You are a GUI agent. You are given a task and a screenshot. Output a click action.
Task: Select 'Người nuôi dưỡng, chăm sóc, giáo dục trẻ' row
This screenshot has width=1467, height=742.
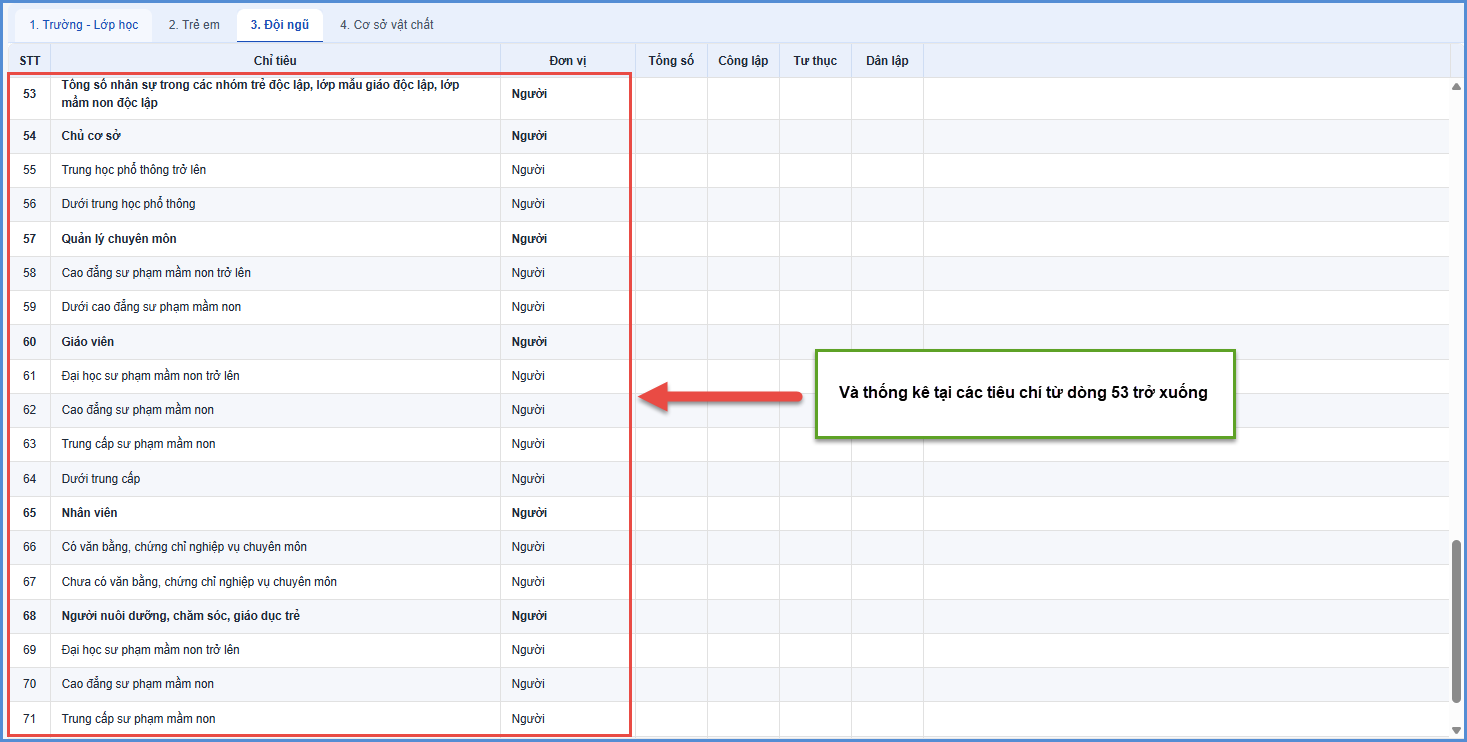[729, 616]
